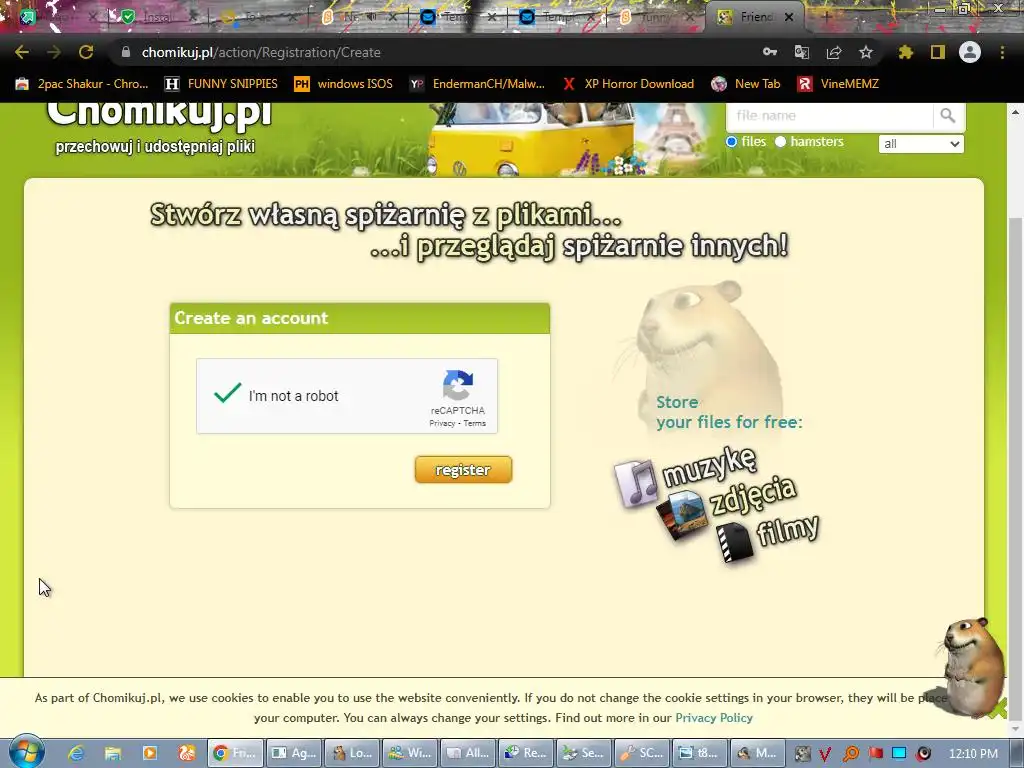Screen dimensions: 1024x768
Task: Click the film clapper icon beside filmy
Action: point(735,542)
